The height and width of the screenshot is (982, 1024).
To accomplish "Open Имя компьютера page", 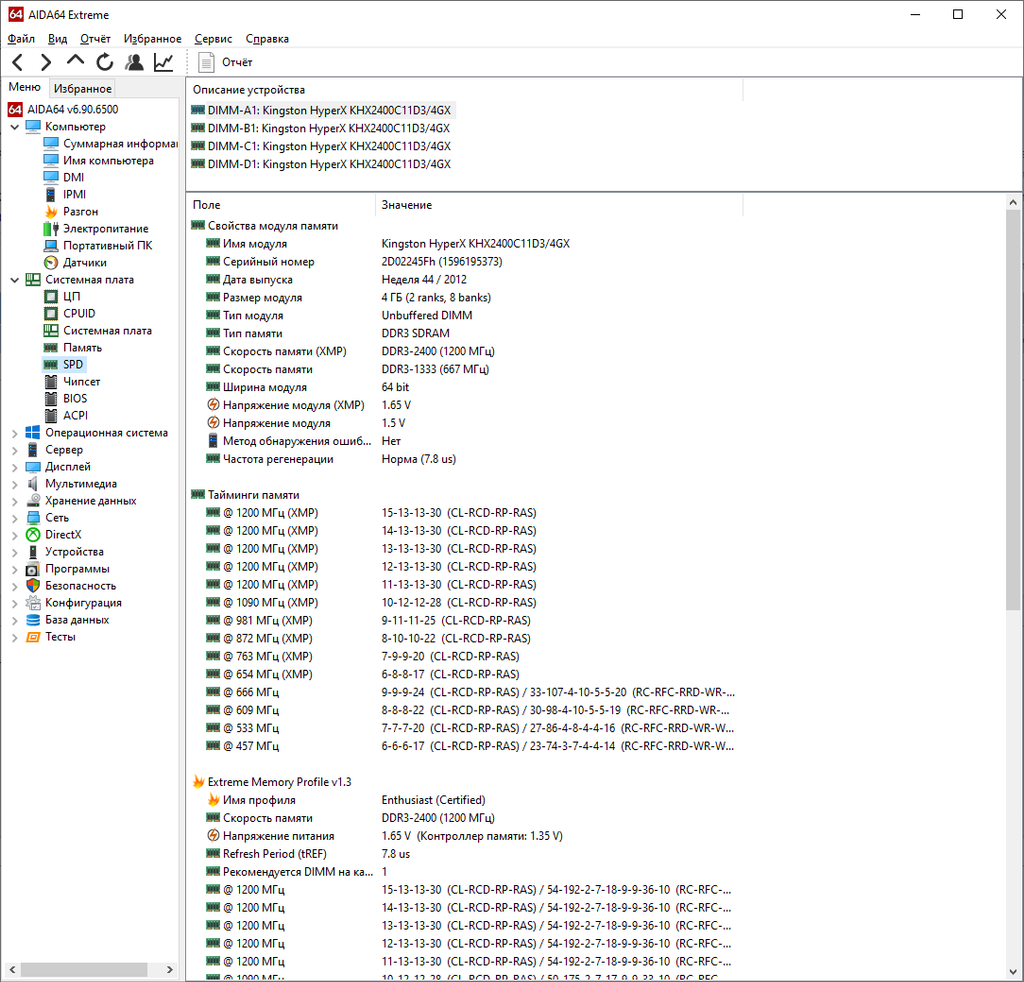I will pyautogui.click(x=99, y=161).
